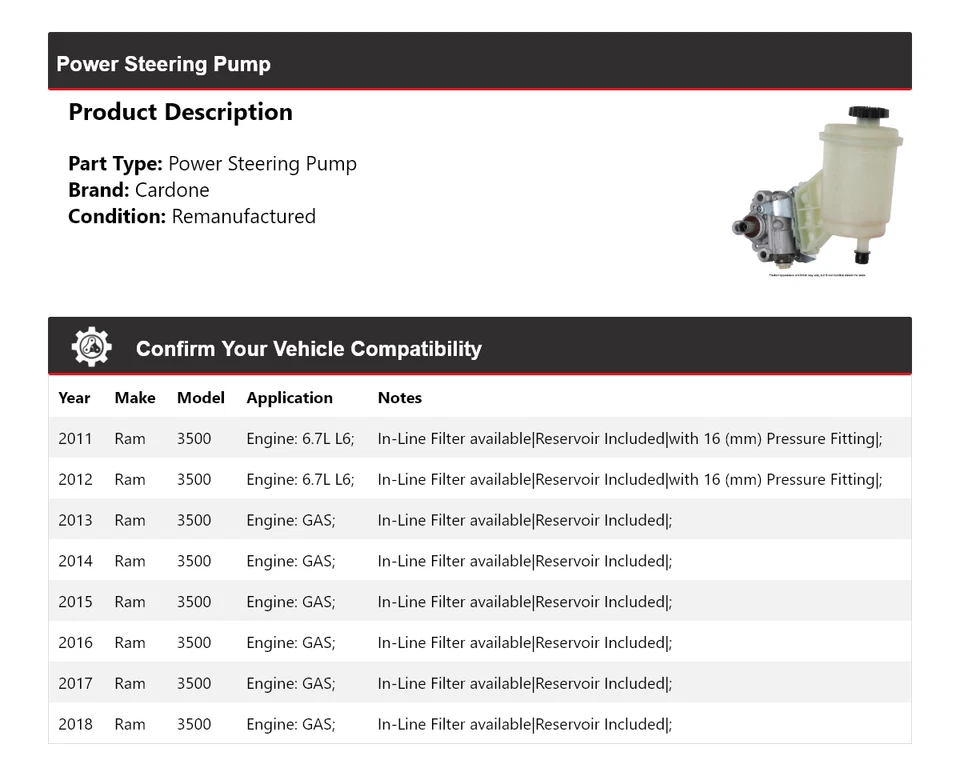
Task: Click the gear compatibility icon
Action: 91,347
